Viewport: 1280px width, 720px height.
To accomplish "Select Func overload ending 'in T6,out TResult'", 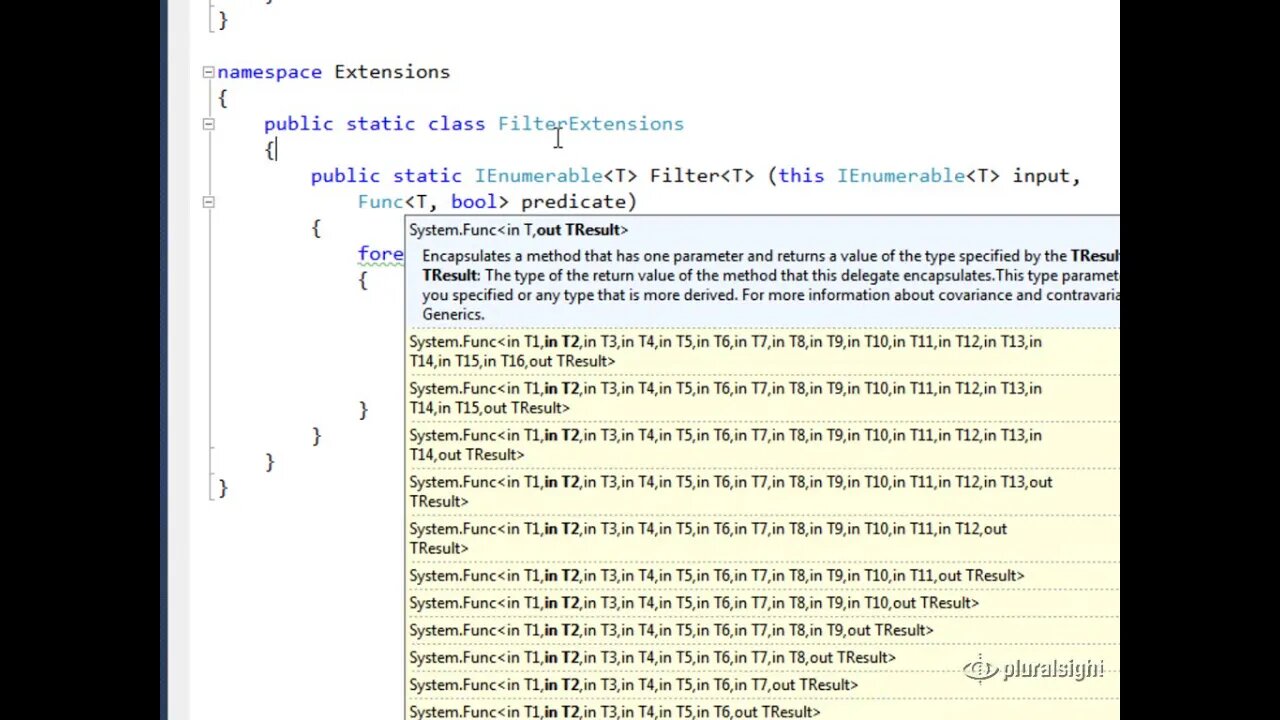I will coord(762,711).
